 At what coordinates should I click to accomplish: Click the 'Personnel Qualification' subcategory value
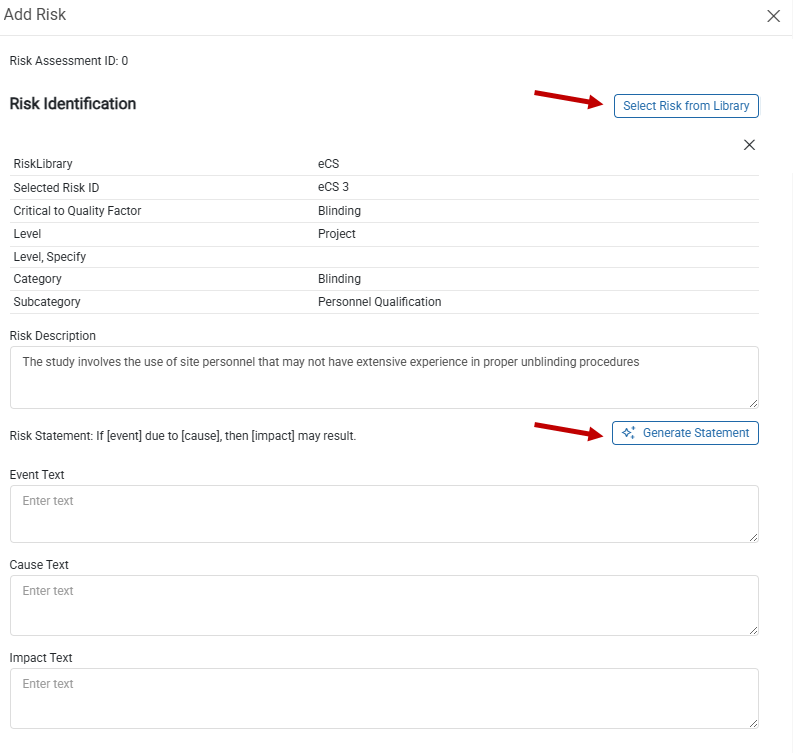click(379, 302)
